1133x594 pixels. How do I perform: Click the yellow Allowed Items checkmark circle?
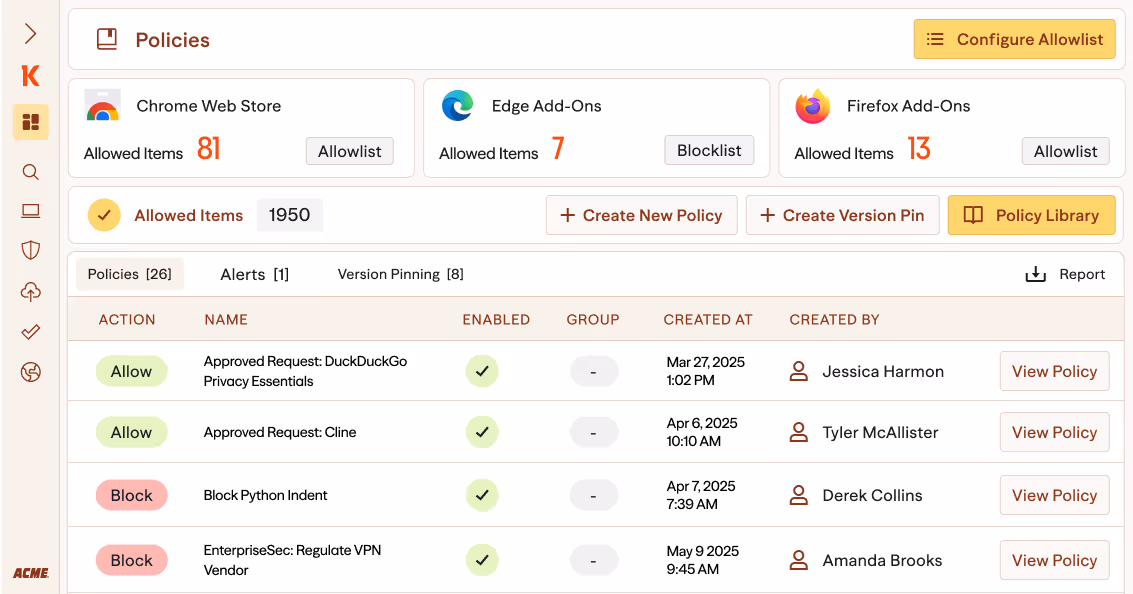click(x=104, y=215)
